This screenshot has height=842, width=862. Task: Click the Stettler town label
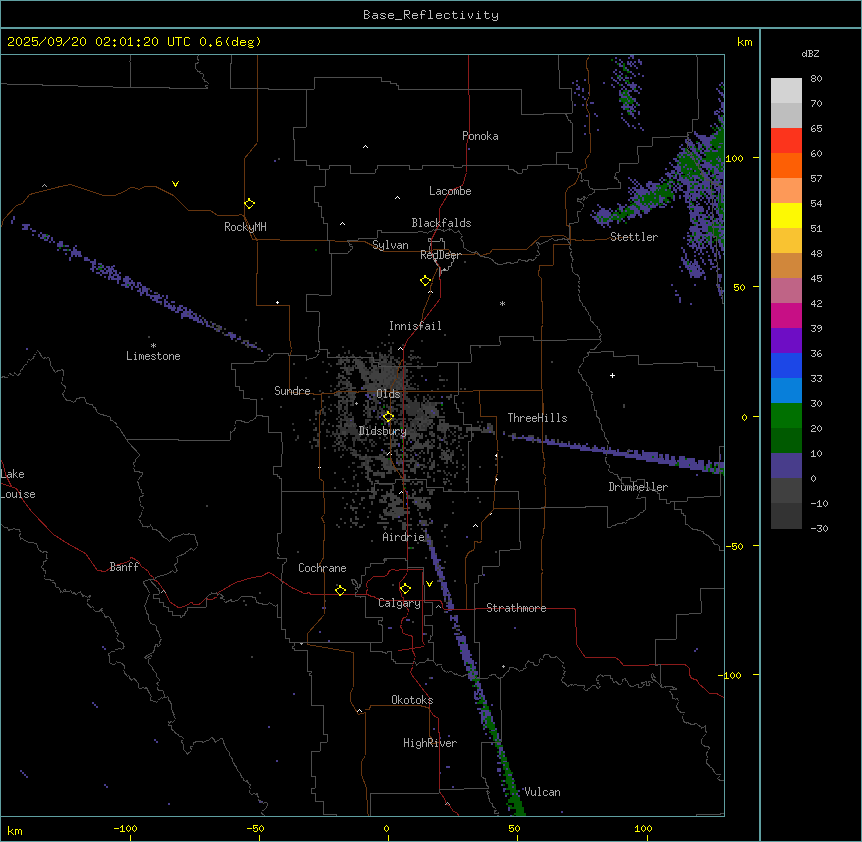point(634,237)
